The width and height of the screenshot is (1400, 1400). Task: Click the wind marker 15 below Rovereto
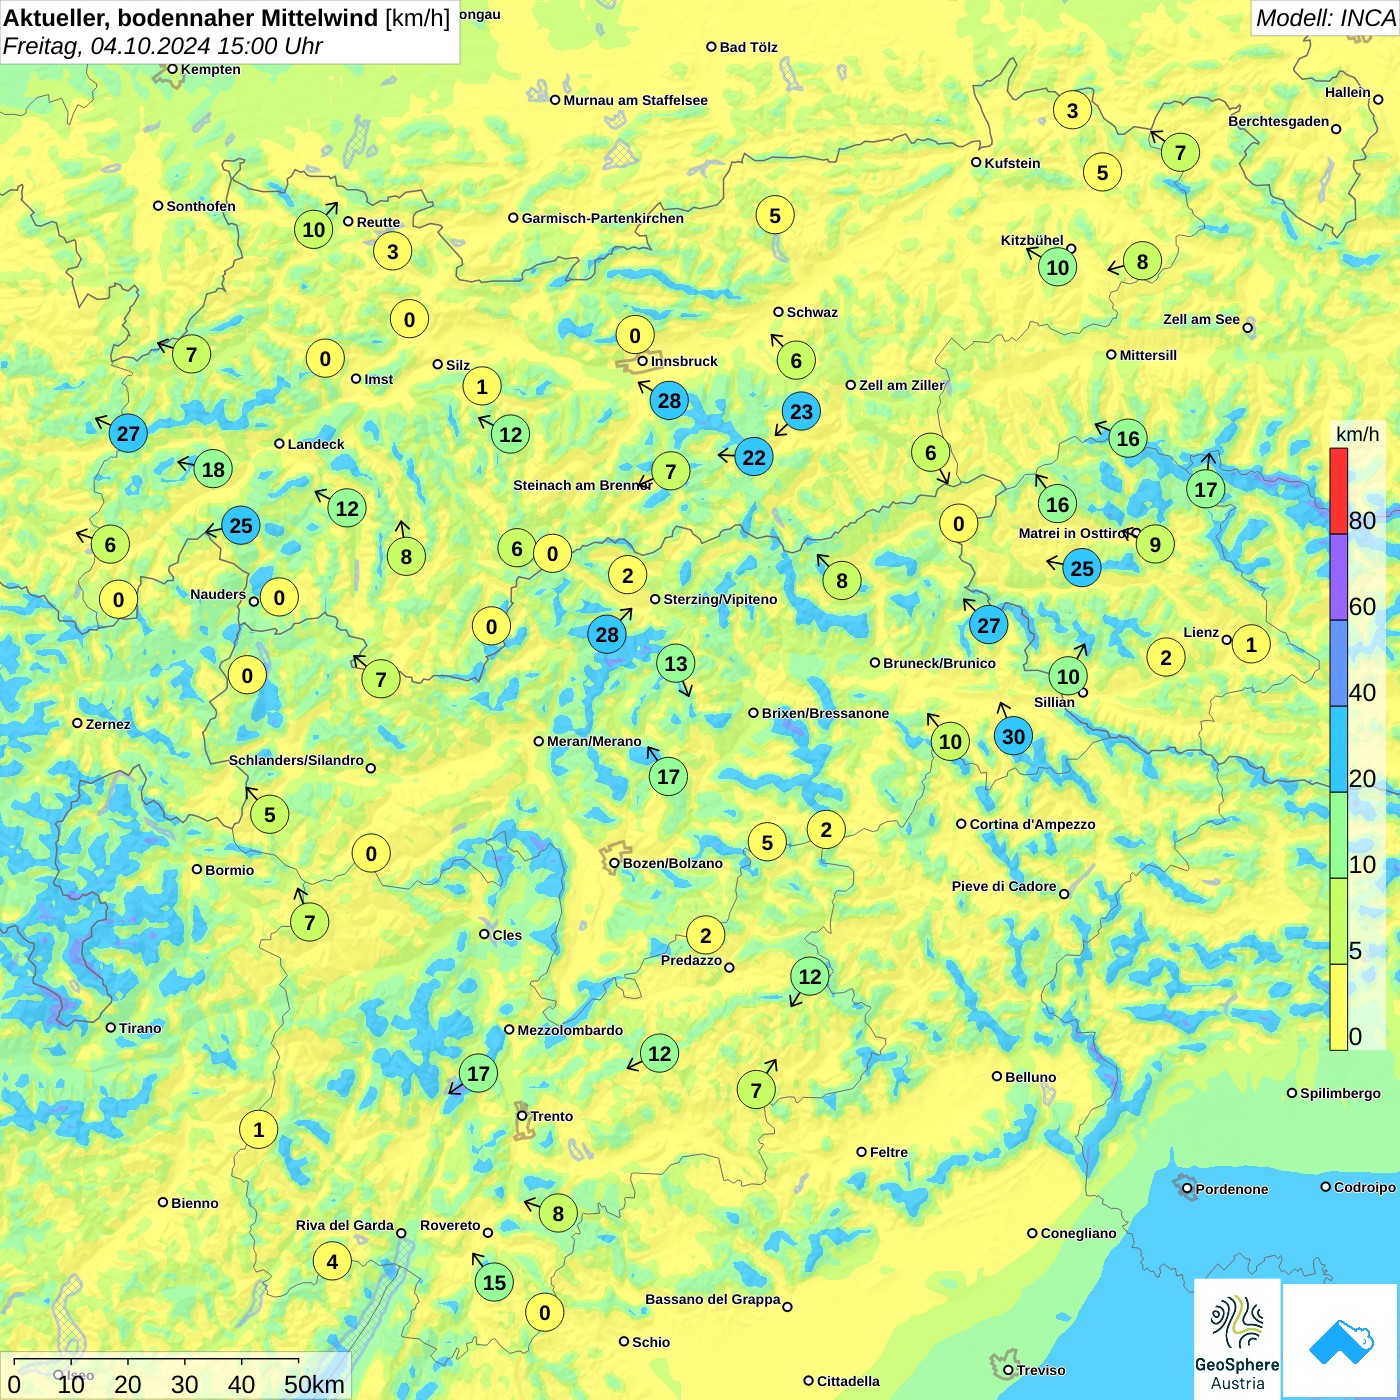(494, 1282)
